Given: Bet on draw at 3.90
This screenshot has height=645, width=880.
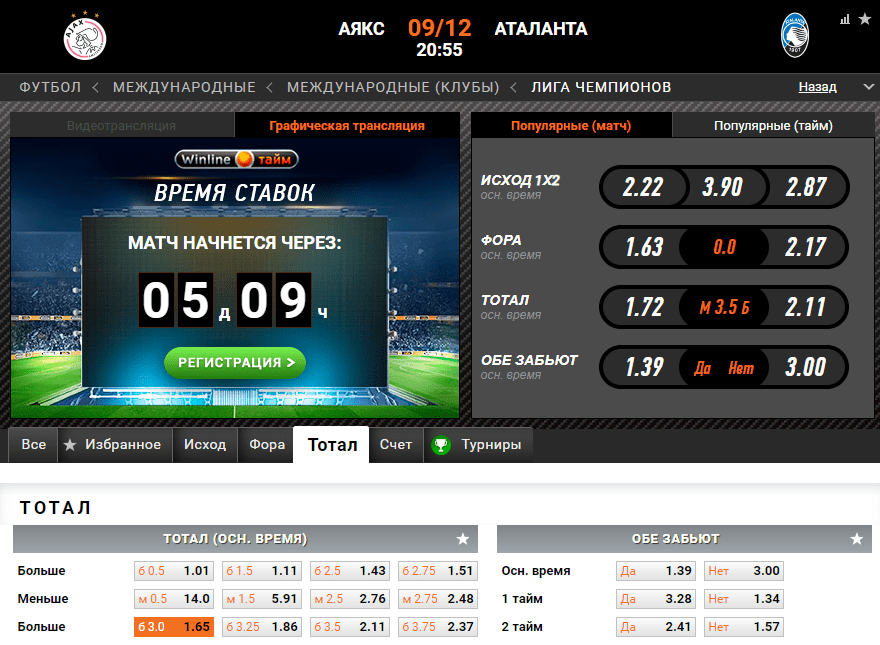Looking at the screenshot, I should tap(723, 187).
